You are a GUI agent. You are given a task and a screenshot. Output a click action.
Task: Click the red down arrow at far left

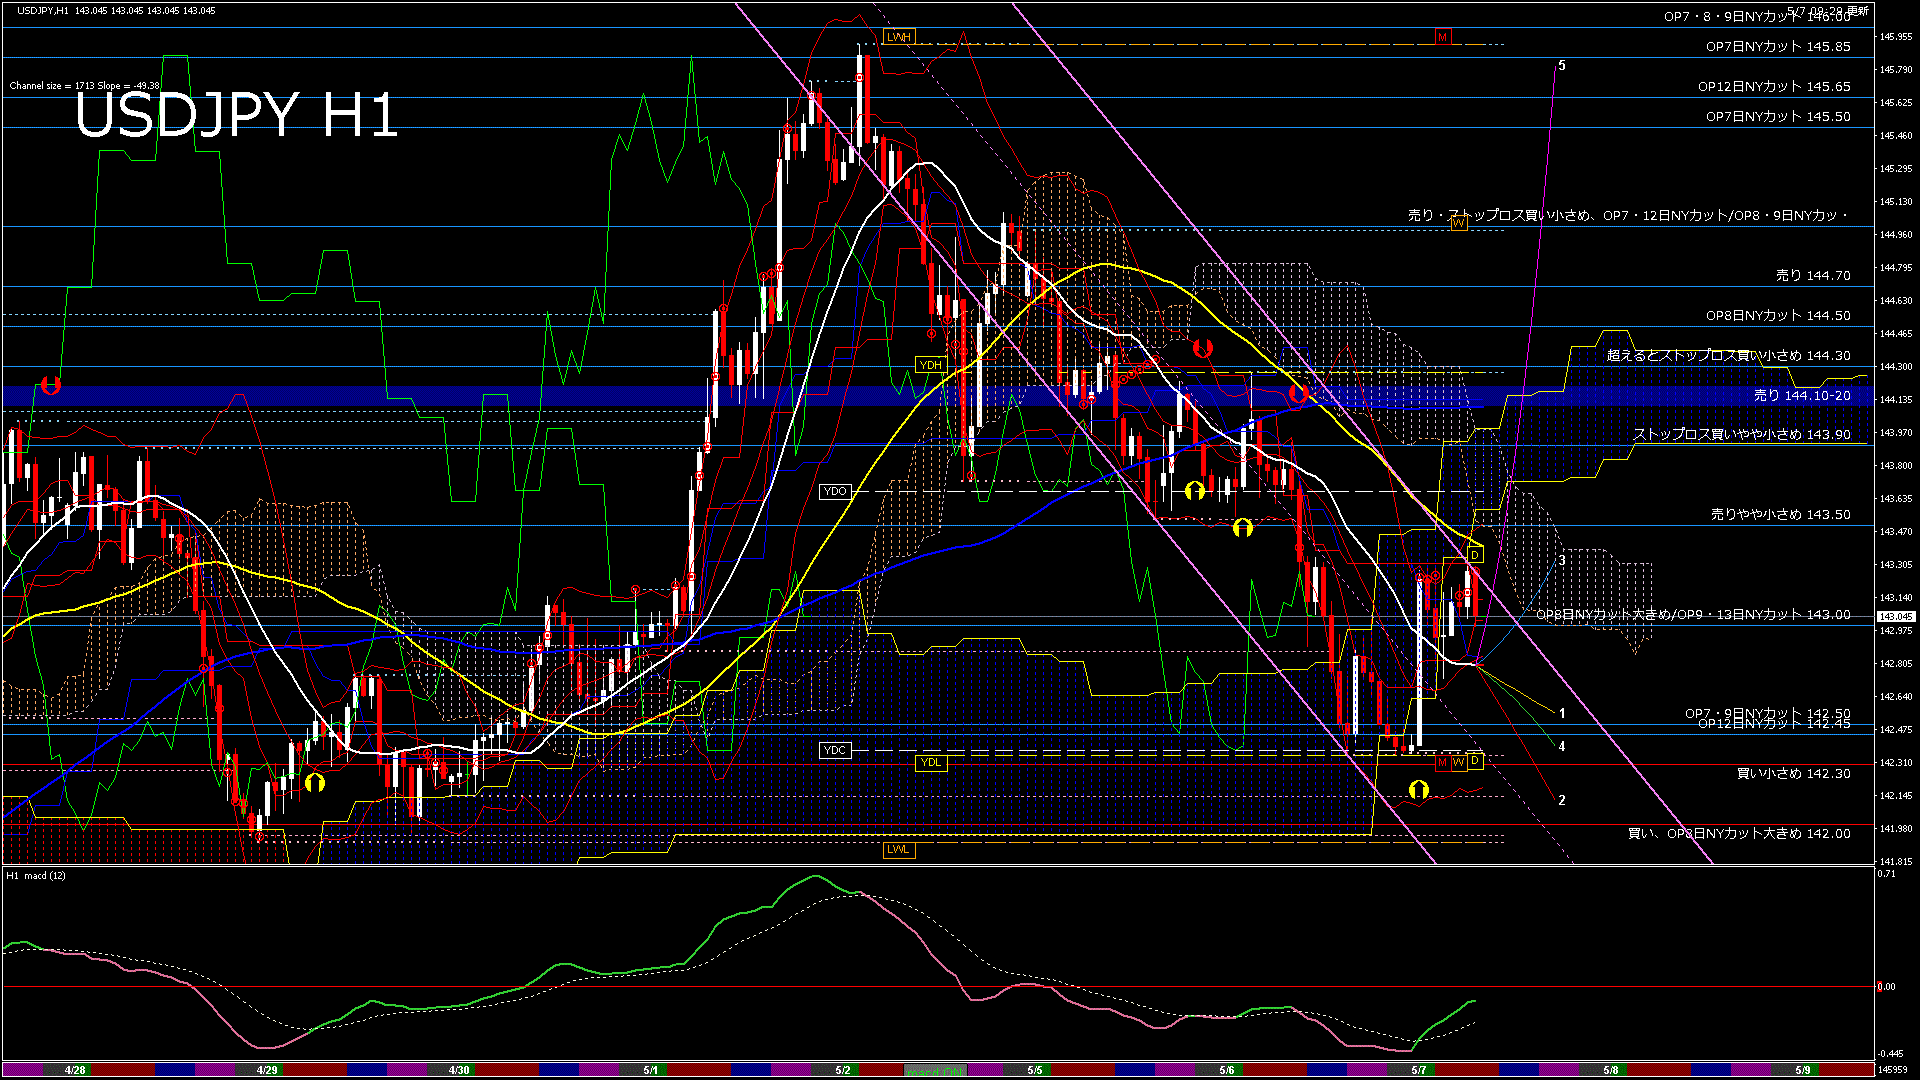[51, 385]
